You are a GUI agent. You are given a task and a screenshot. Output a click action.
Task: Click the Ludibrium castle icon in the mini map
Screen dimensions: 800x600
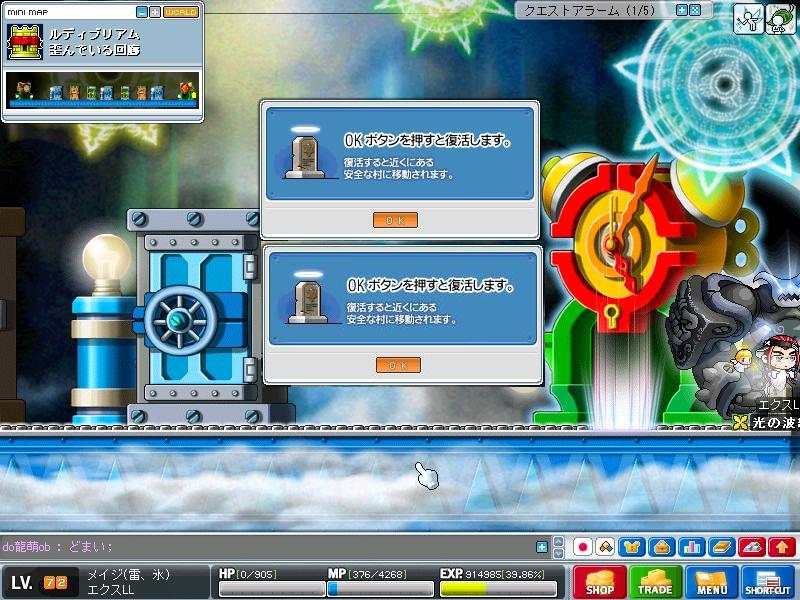point(24,42)
